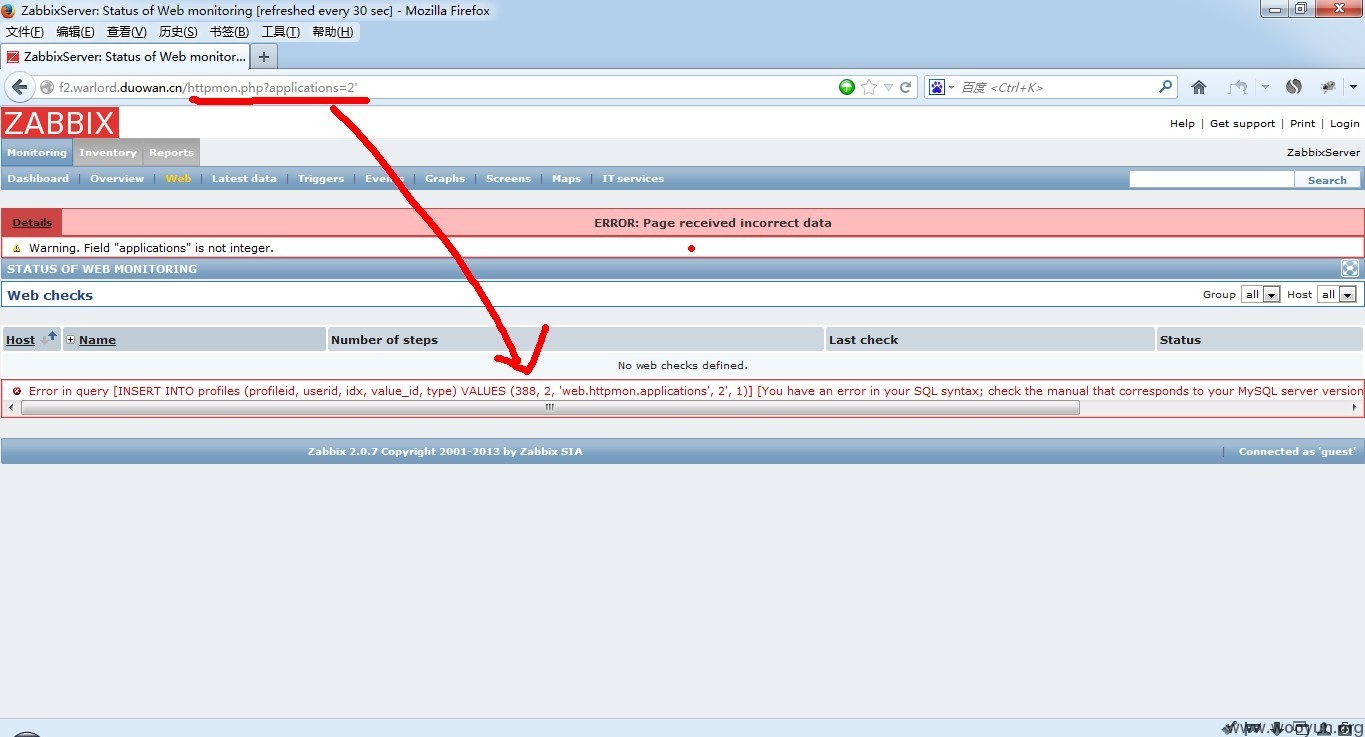Click the browser back arrow button
This screenshot has width=1365, height=737.
point(19,87)
